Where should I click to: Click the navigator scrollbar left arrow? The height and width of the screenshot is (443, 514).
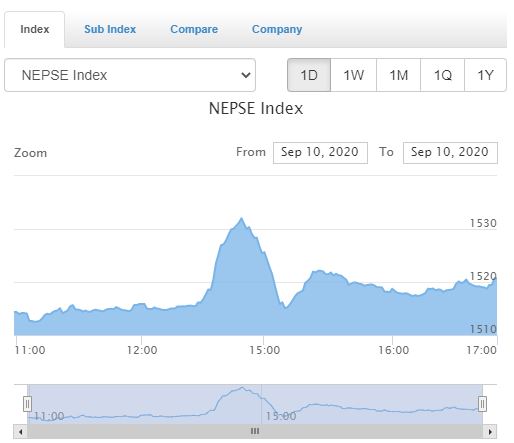click(x=21, y=432)
